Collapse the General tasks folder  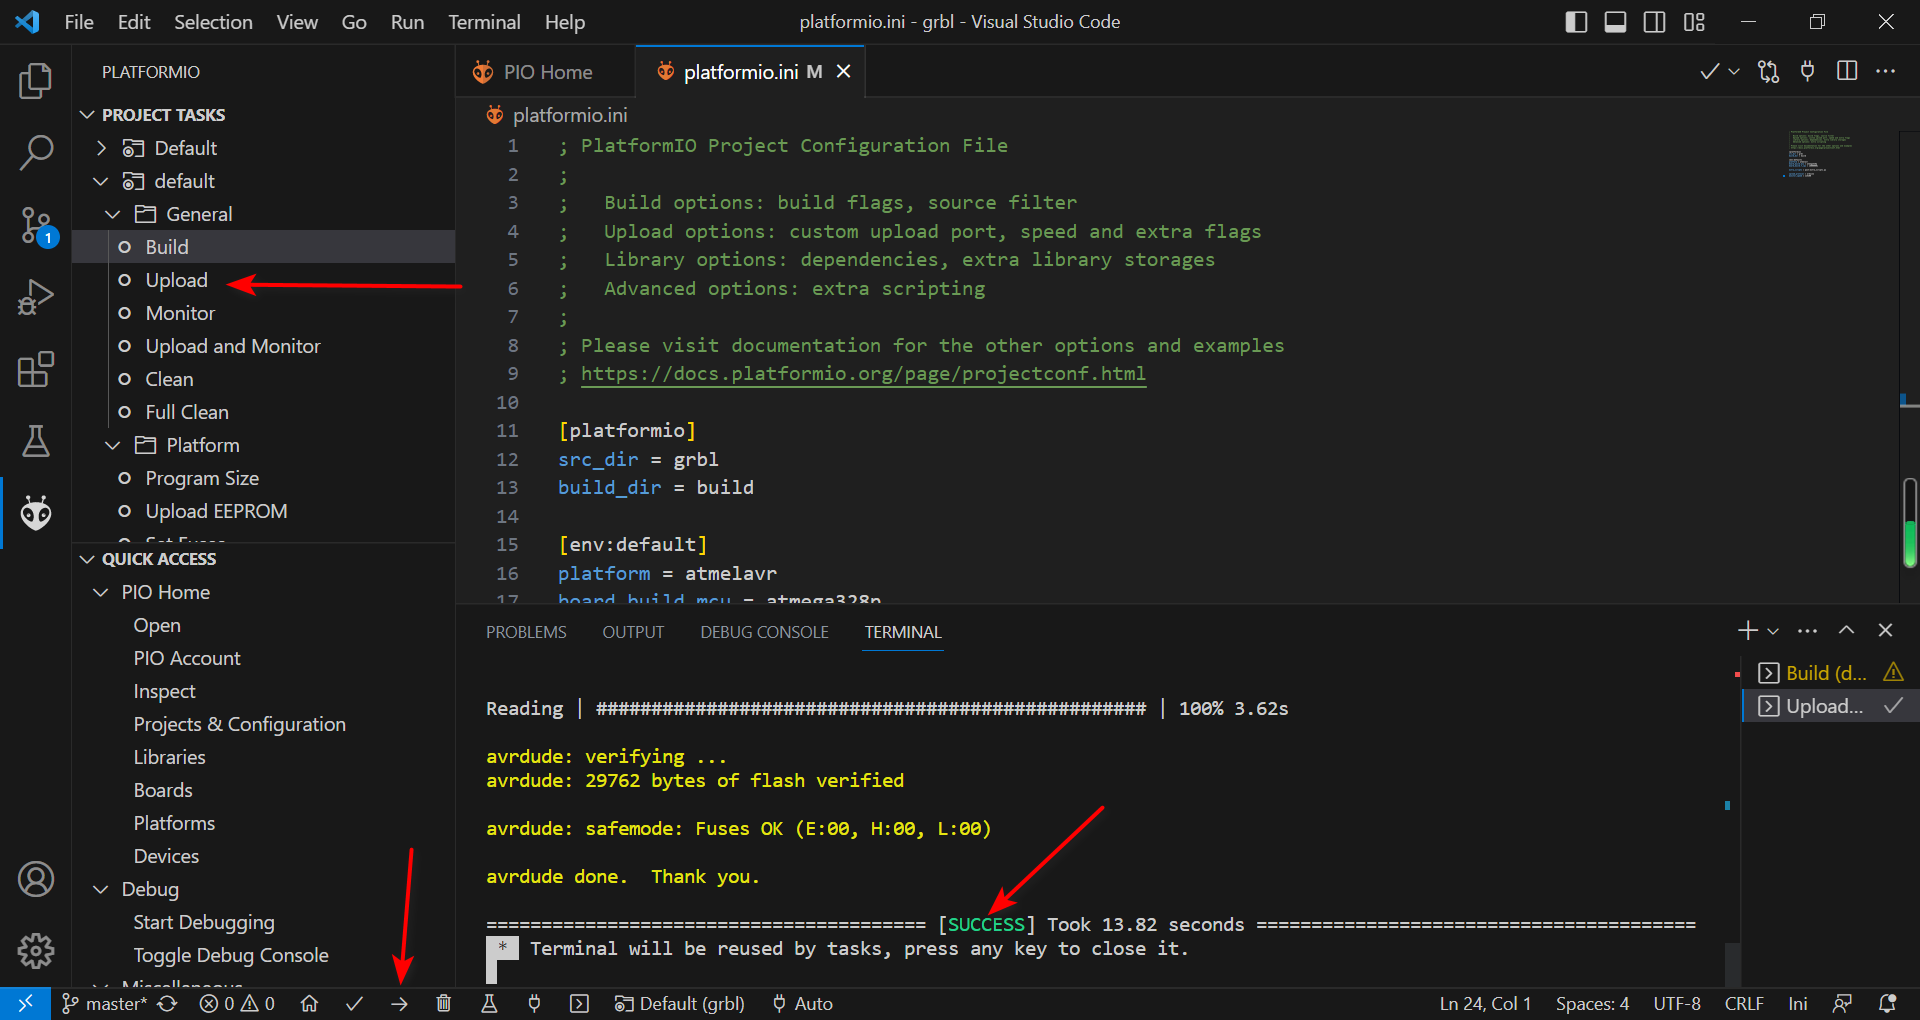pyautogui.click(x=113, y=214)
